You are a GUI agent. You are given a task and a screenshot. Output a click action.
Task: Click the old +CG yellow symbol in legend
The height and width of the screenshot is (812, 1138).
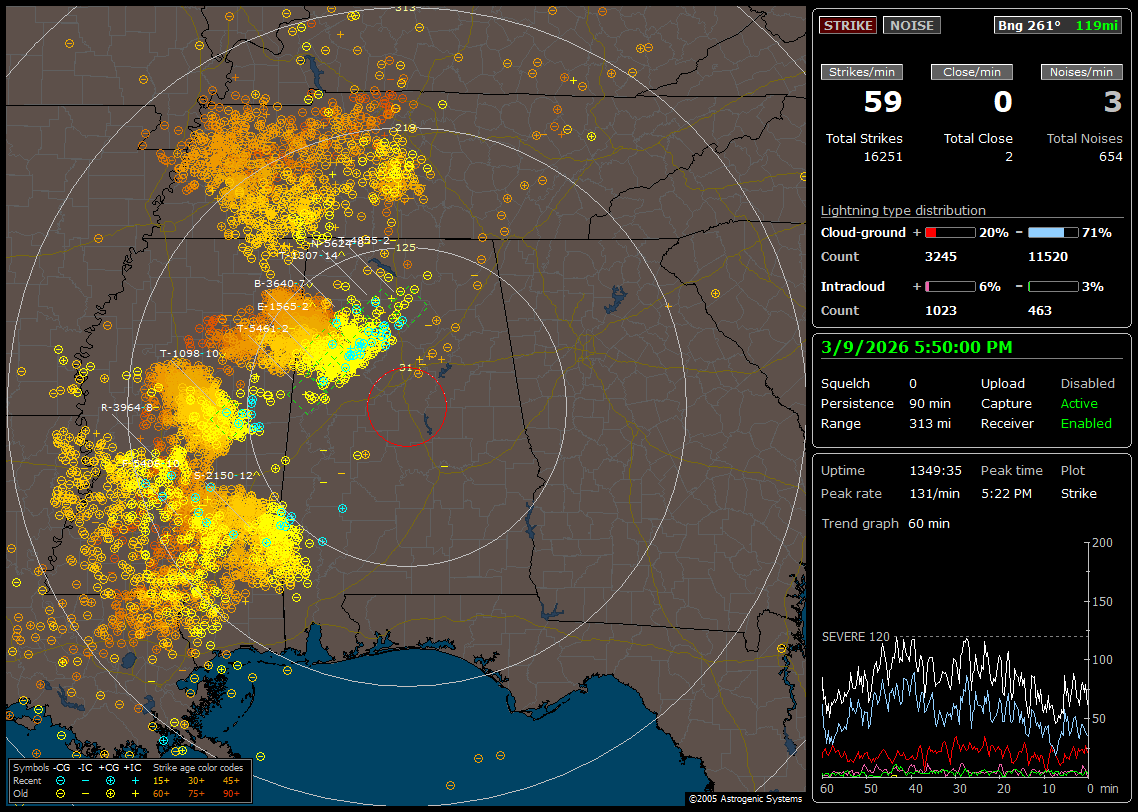point(110,793)
